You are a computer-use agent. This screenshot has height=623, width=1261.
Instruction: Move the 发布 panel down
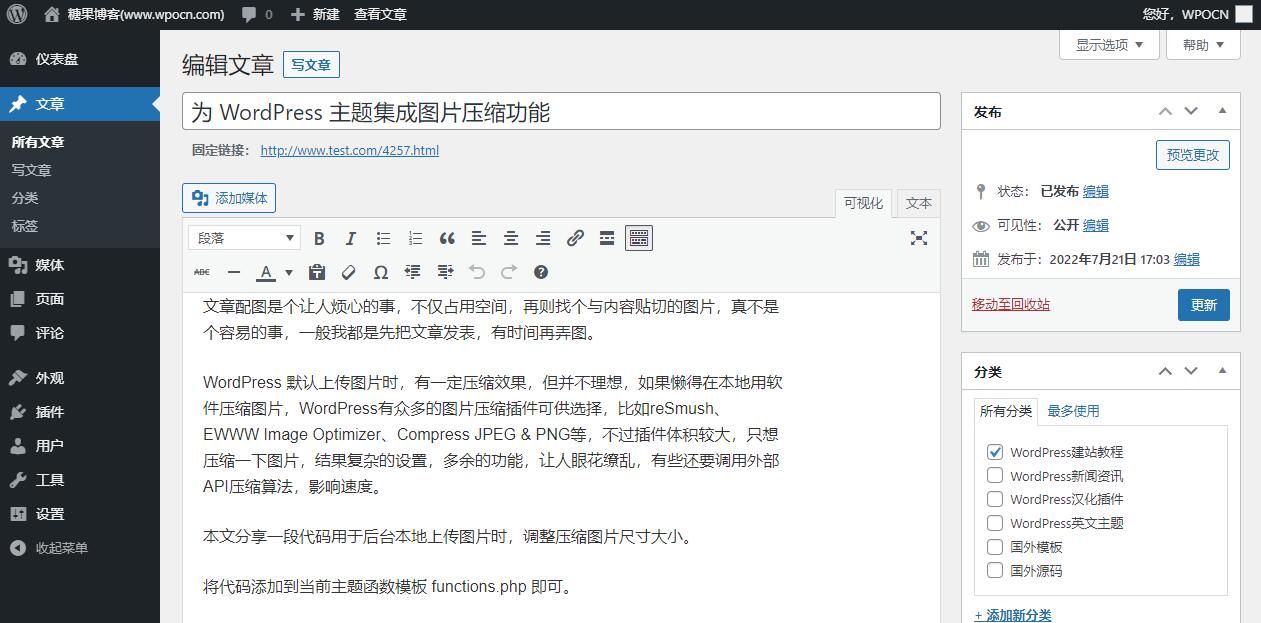point(1191,111)
